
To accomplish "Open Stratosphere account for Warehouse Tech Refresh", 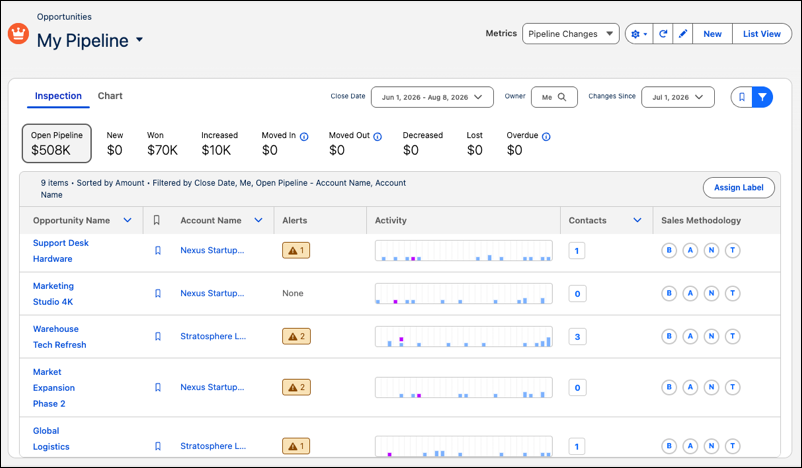I will coord(213,336).
